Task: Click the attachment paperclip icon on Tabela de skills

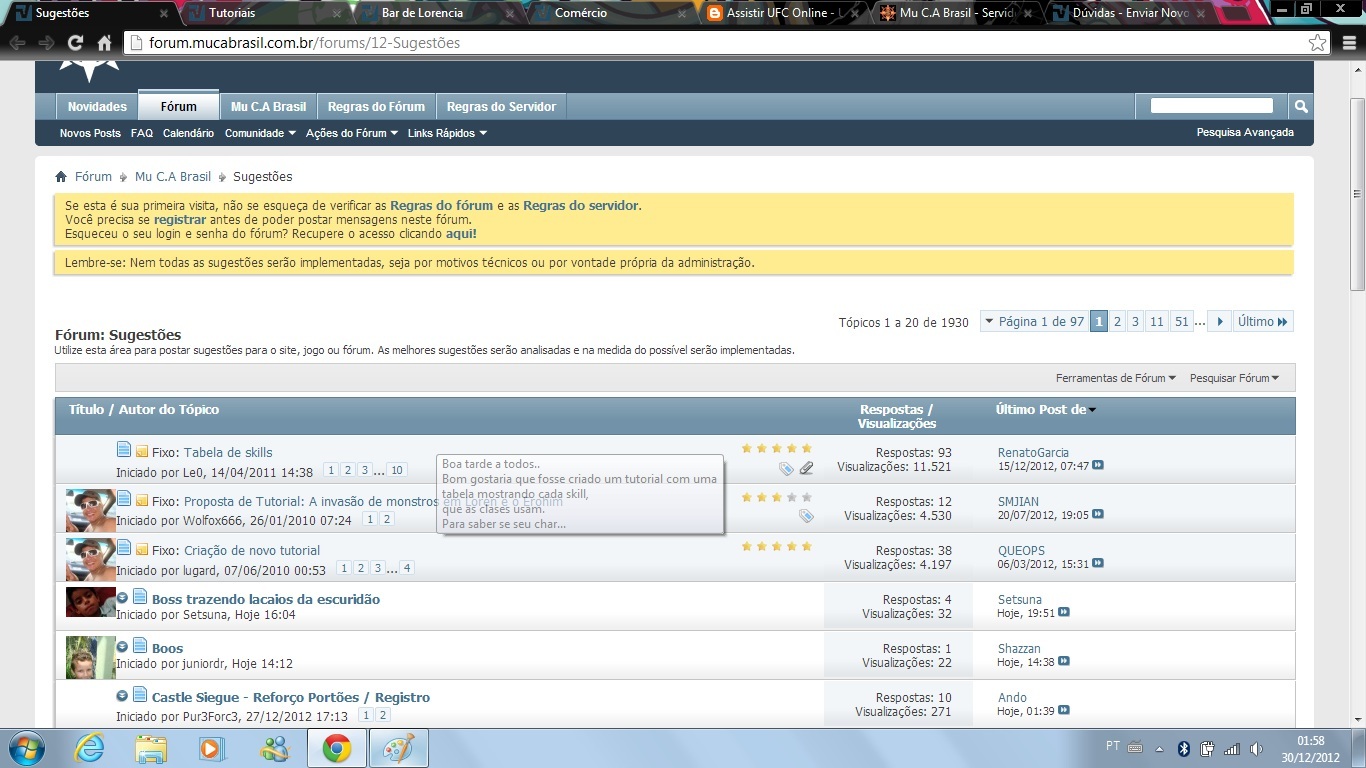Action: click(806, 468)
